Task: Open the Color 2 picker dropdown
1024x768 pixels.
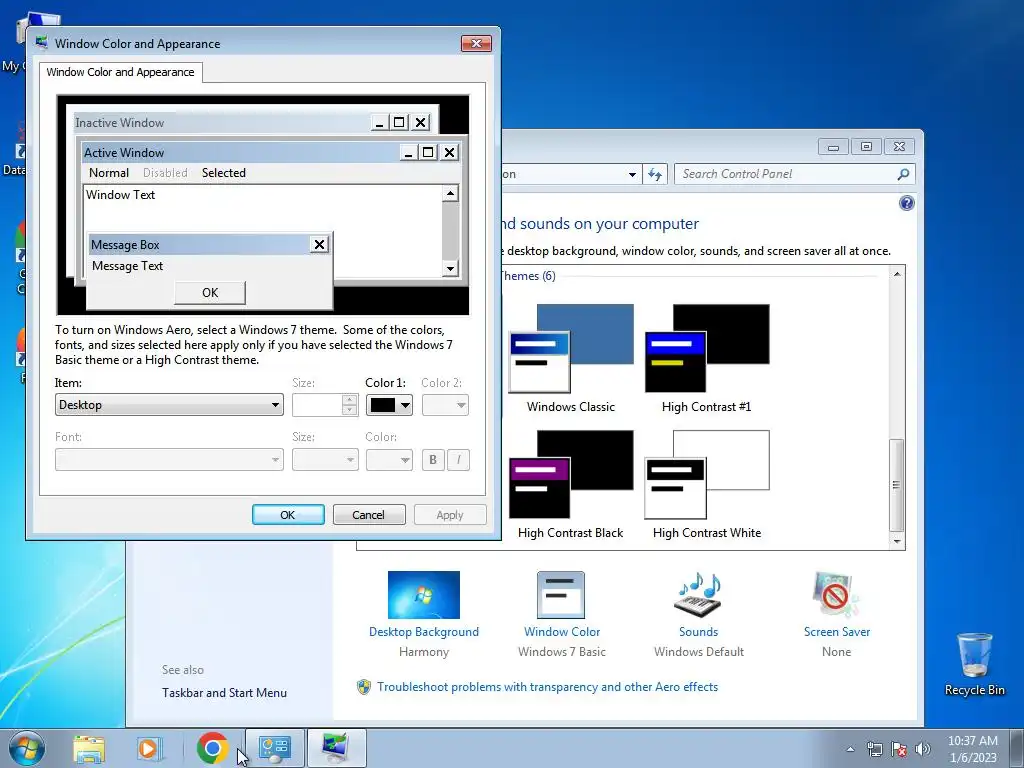Action: point(445,405)
